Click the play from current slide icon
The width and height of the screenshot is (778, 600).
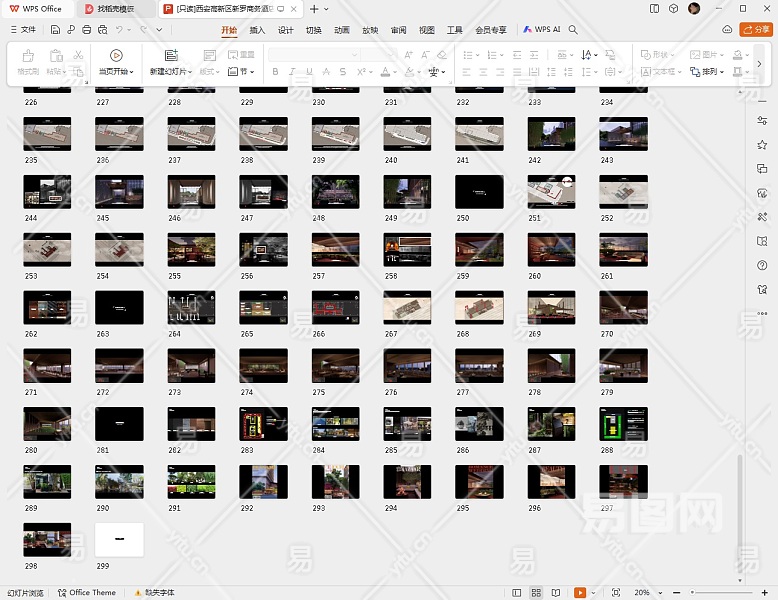coord(116,56)
